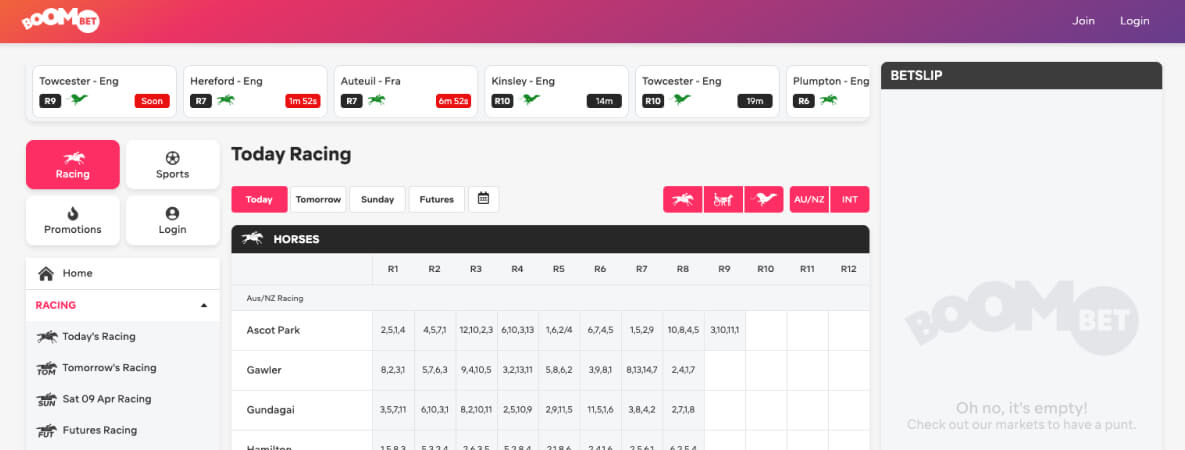The width and height of the screenshot is (1185, 450).
Task: Click the greyhound icon on Towcester R9 card
Action: [79, 100]
